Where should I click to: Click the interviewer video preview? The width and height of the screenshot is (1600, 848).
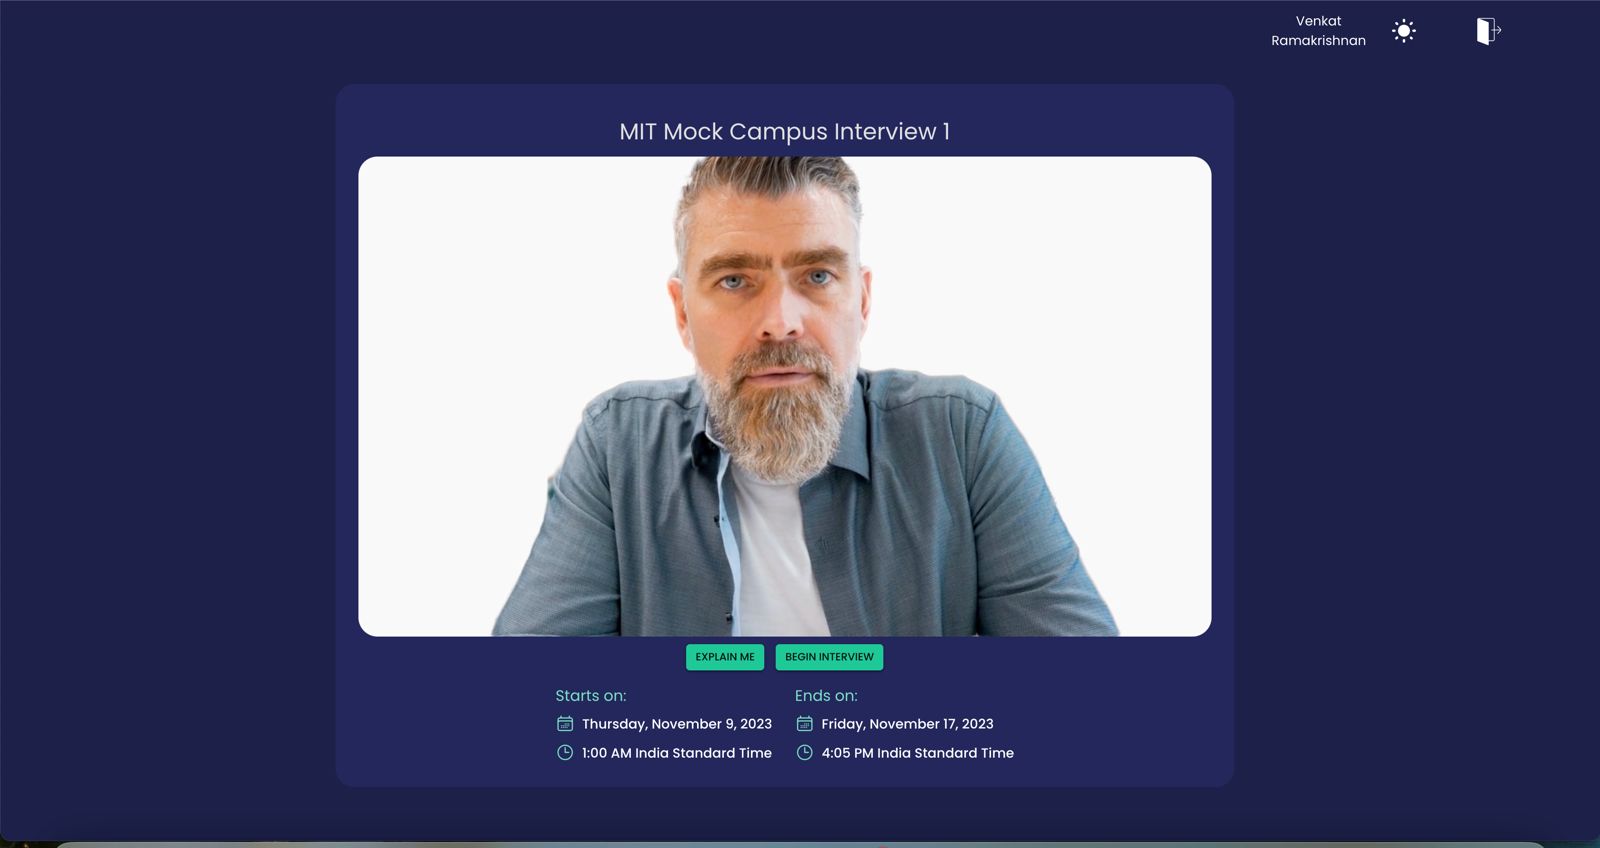pyautogui.click(x=785, y=396)
